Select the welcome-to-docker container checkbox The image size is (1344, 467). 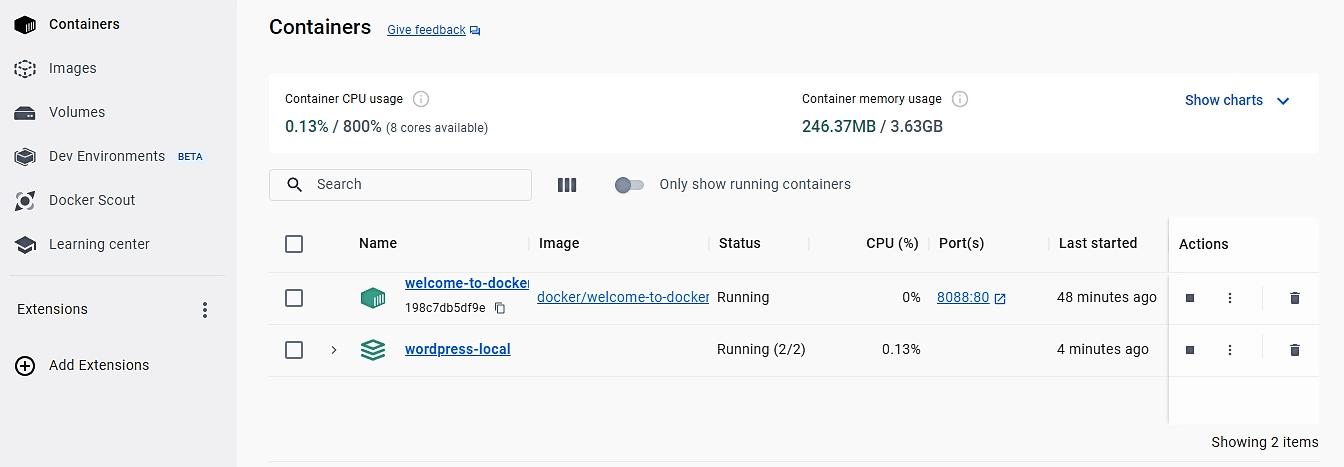[x=294, y=298]
